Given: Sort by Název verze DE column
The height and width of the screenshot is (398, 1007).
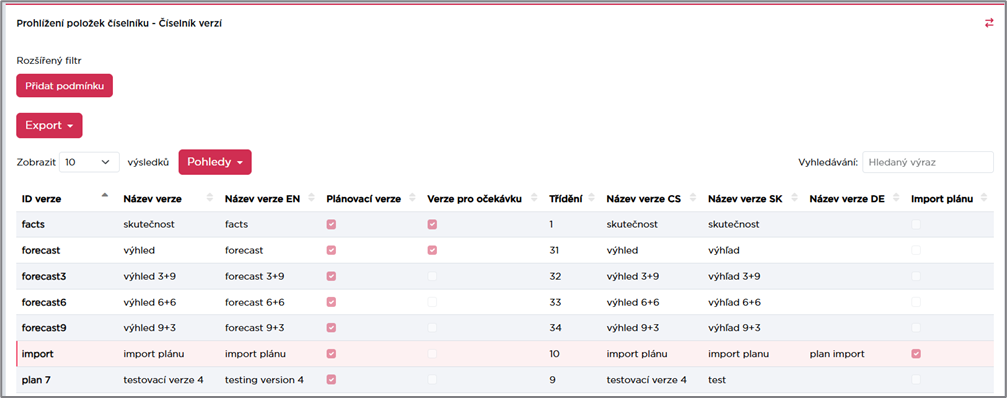Looking at the screenshot, I should pyautogui.click(x=896, y=199).
